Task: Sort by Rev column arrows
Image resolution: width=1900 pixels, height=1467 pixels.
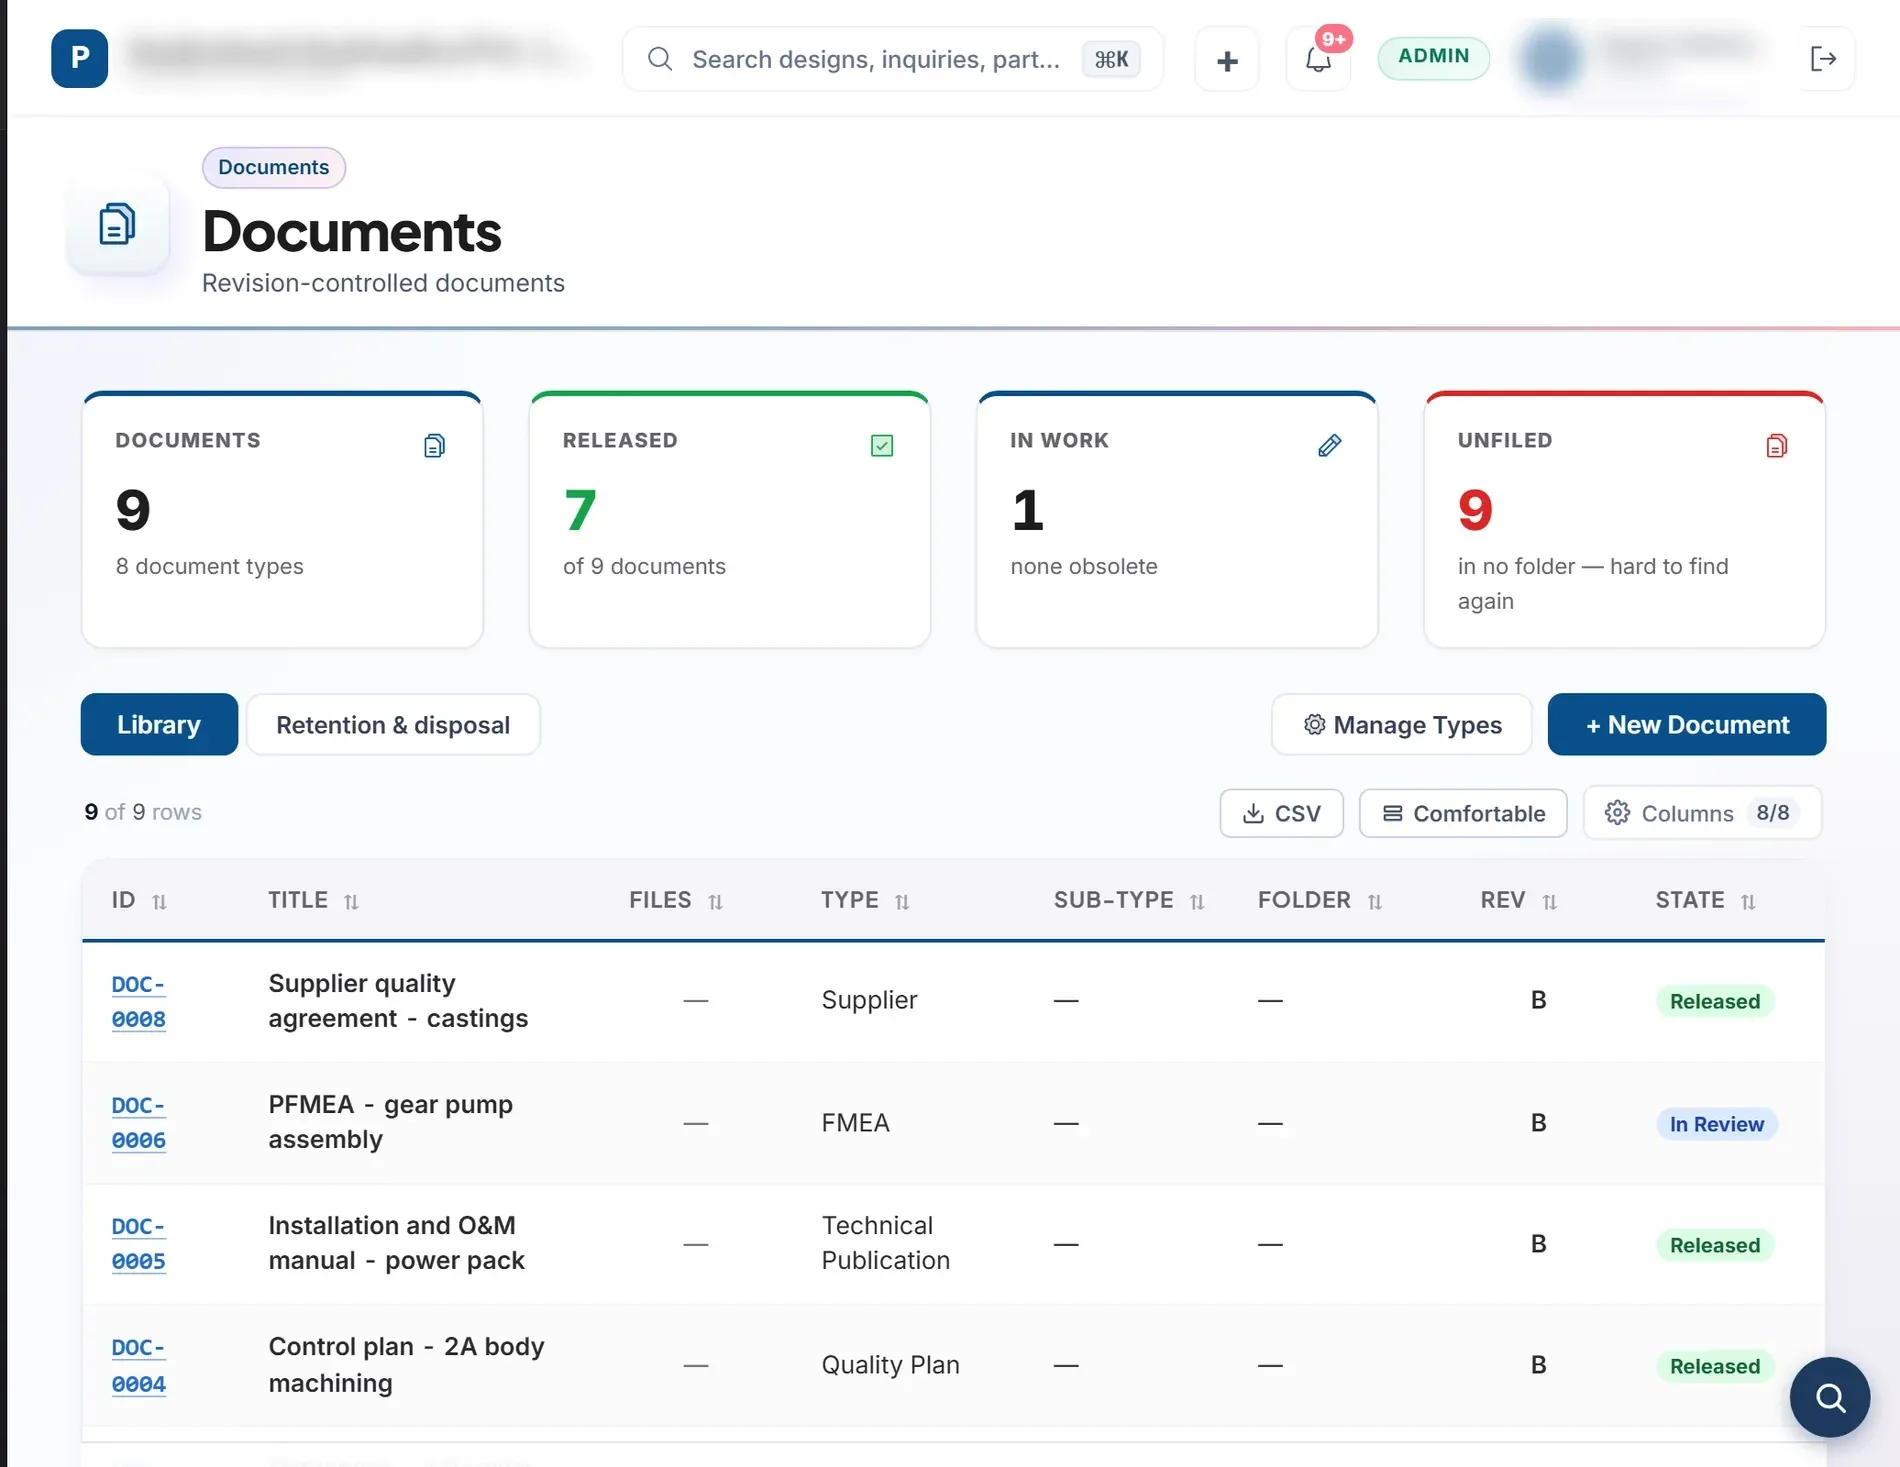Action: (x=1550, y=902)
